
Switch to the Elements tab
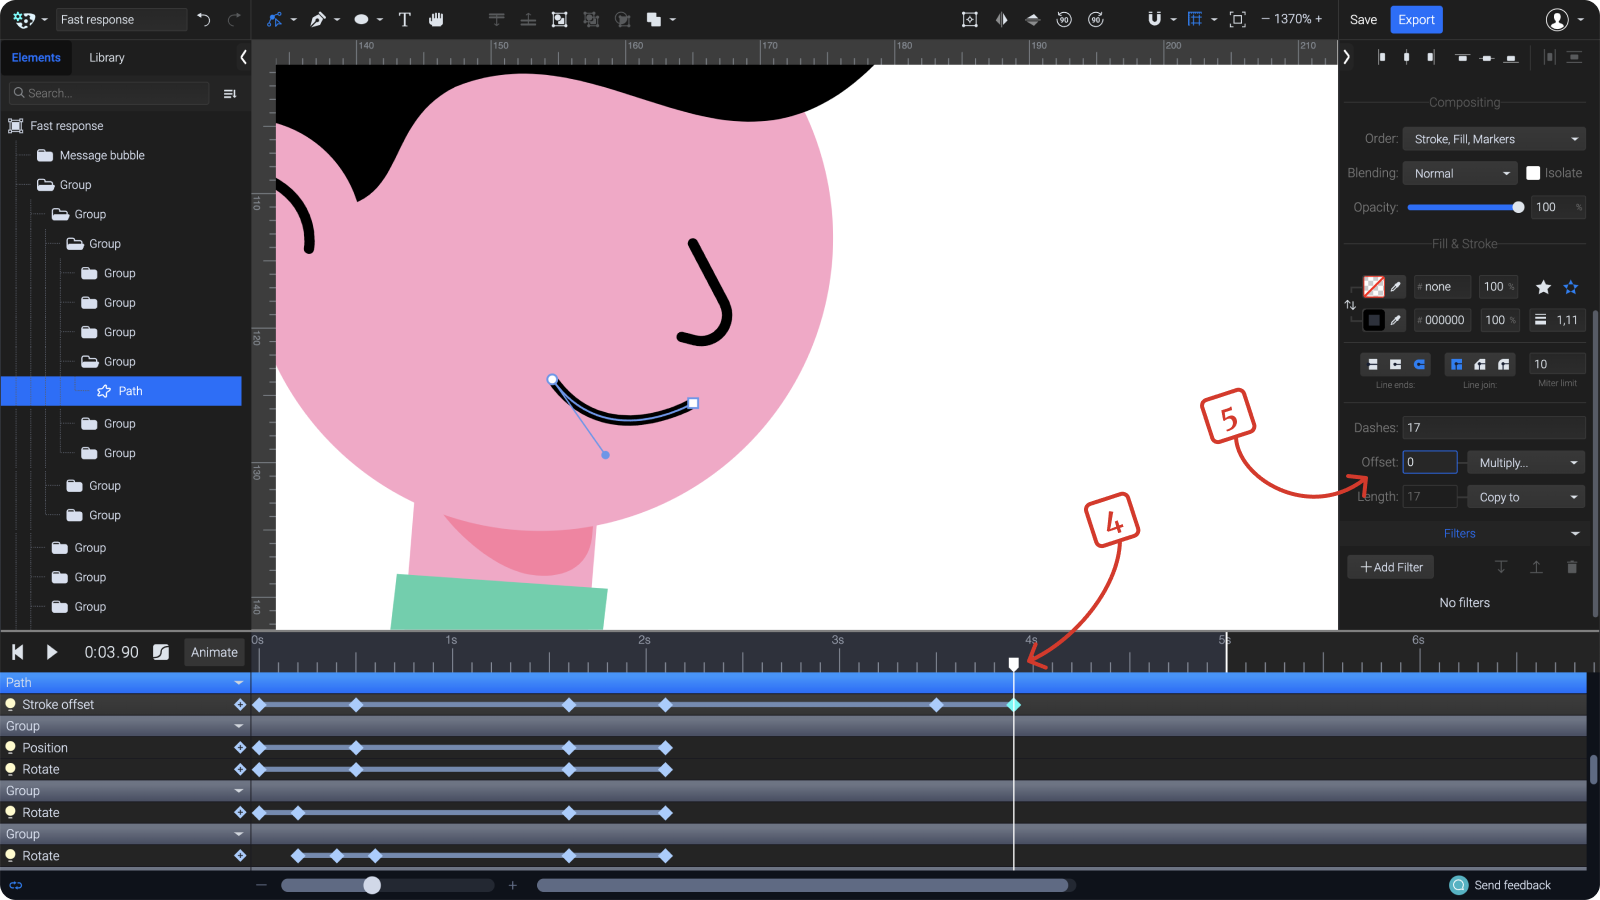pyautogui.click(x=37, y=57)
